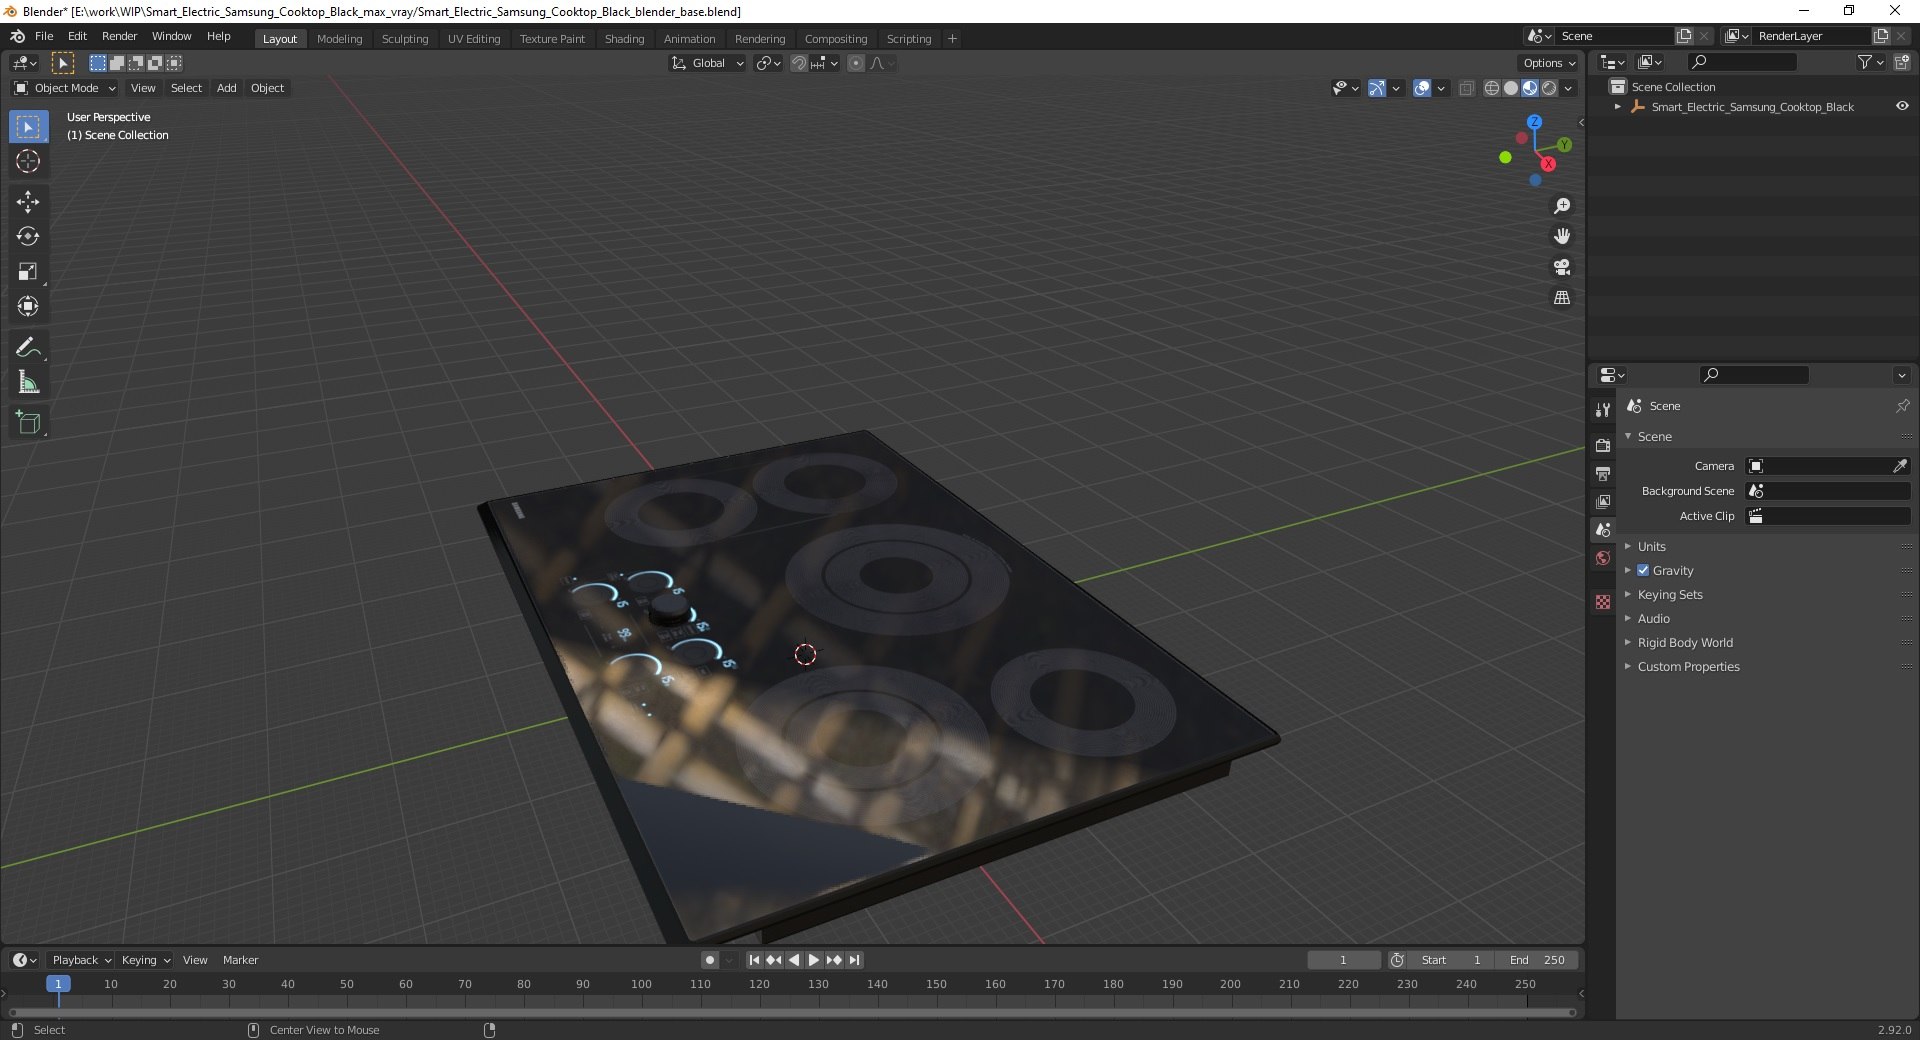Open the Keying dropdown
1920x1040 pixels.
click(x=145, y=960)
